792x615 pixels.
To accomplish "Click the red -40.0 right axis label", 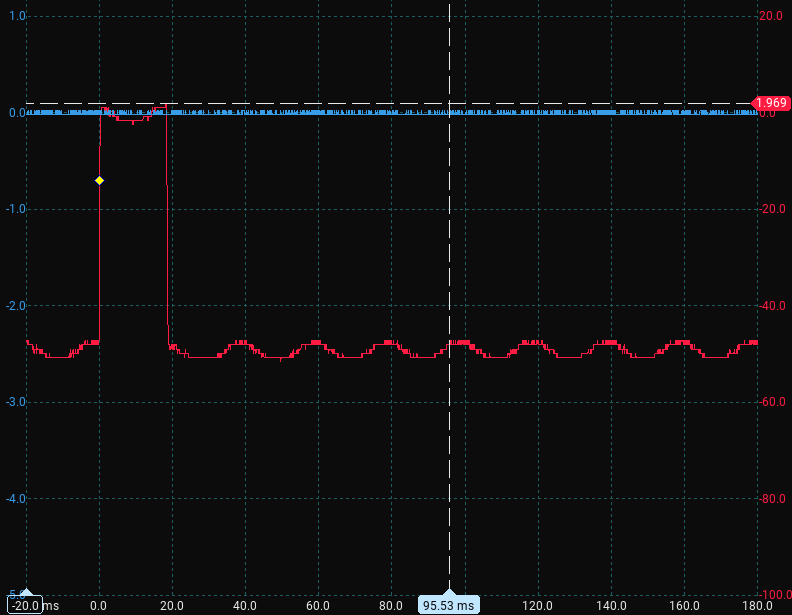I will (769, 305).
